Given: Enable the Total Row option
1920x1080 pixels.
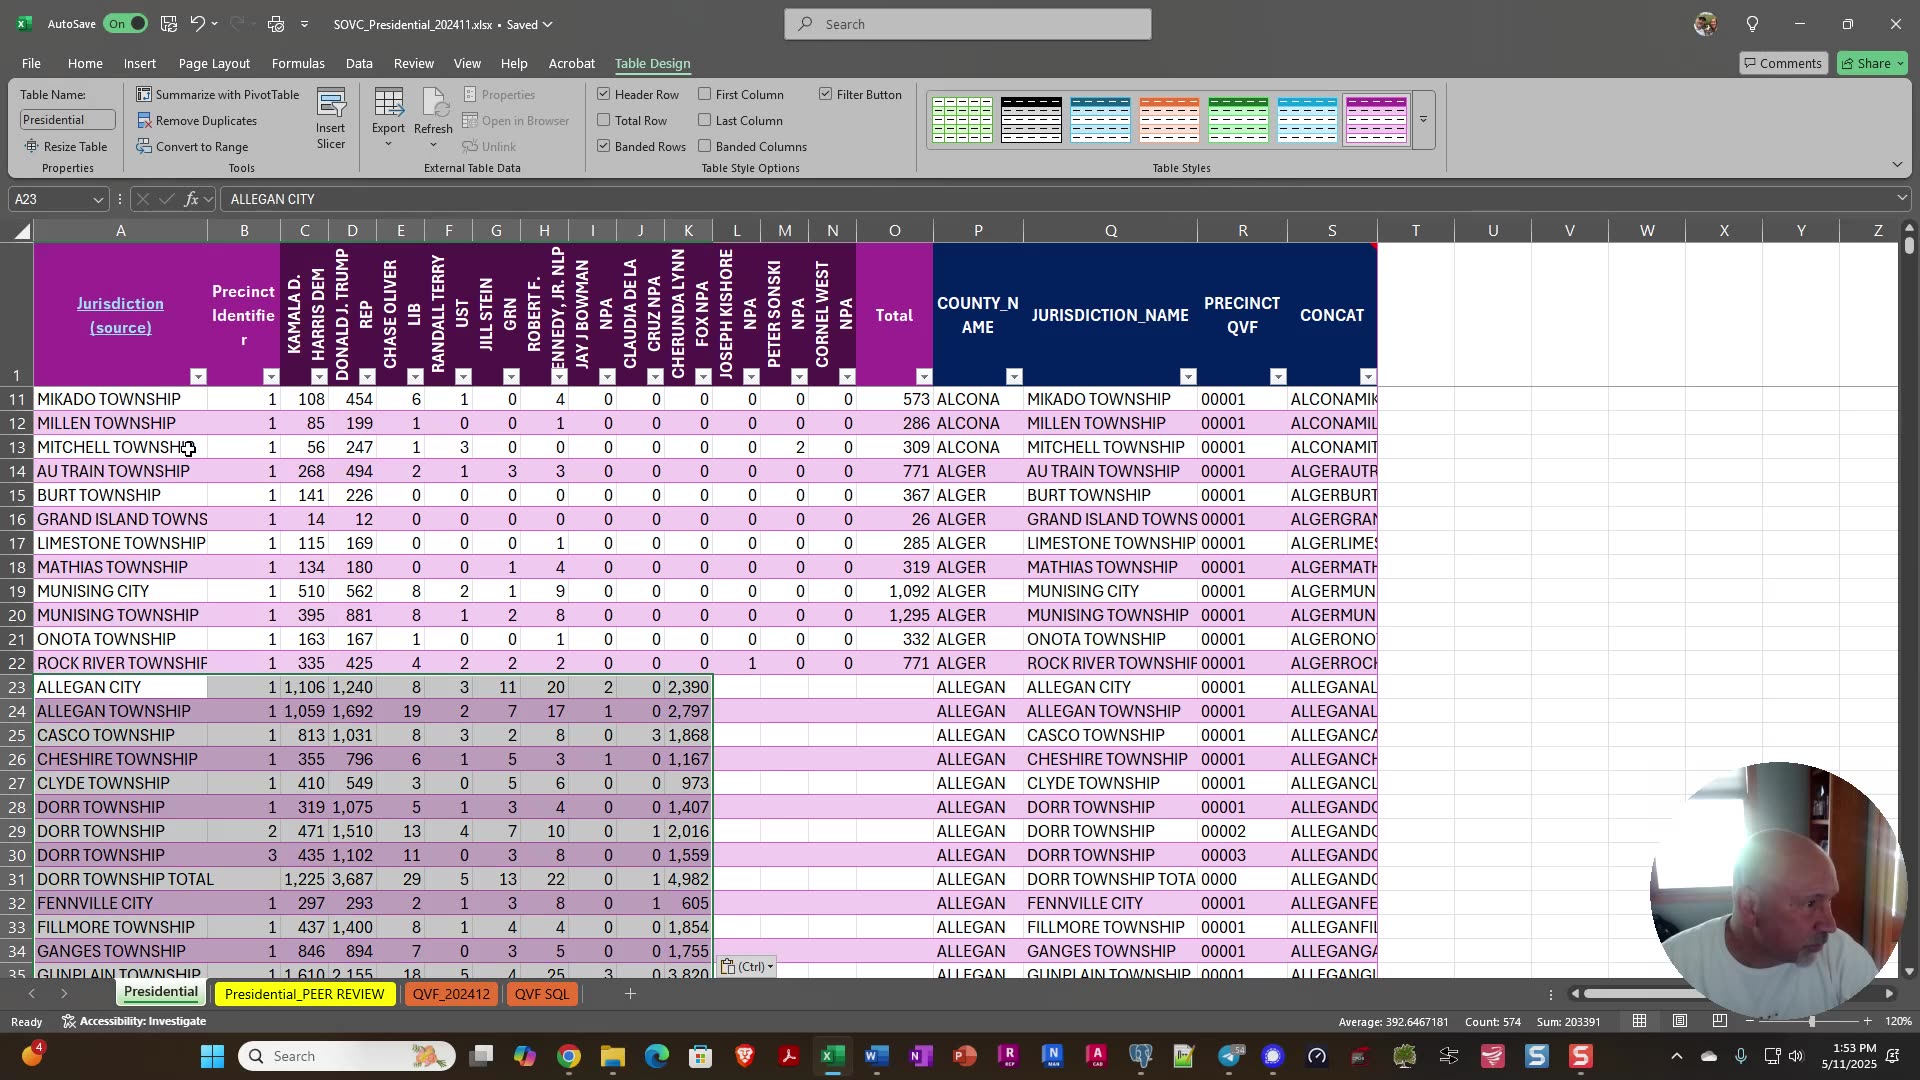Looking at the screenshot, I should (604, 120).
